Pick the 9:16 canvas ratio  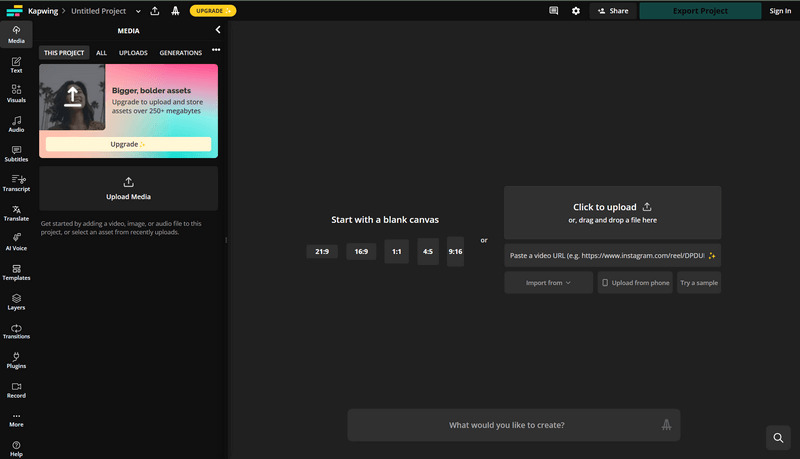(x=456, y=252)
